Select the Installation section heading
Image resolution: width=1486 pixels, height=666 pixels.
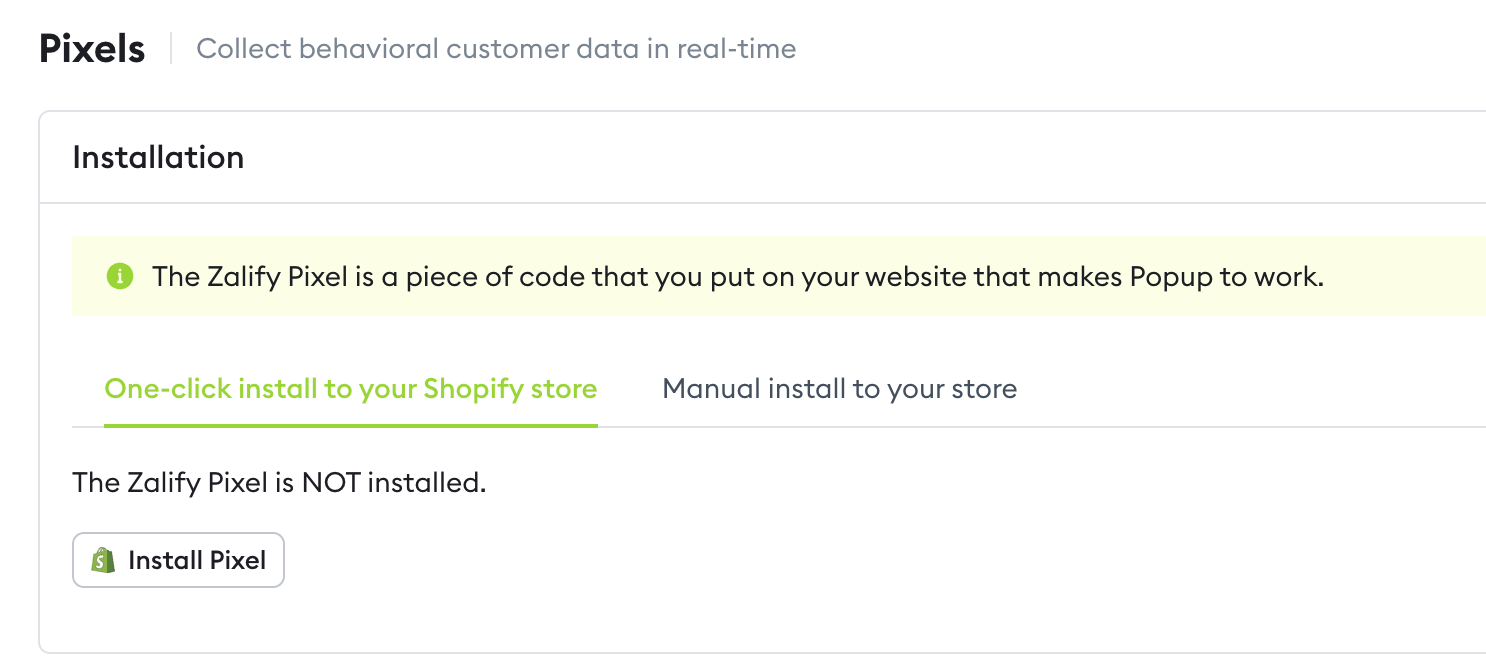[x=158, y=157]
